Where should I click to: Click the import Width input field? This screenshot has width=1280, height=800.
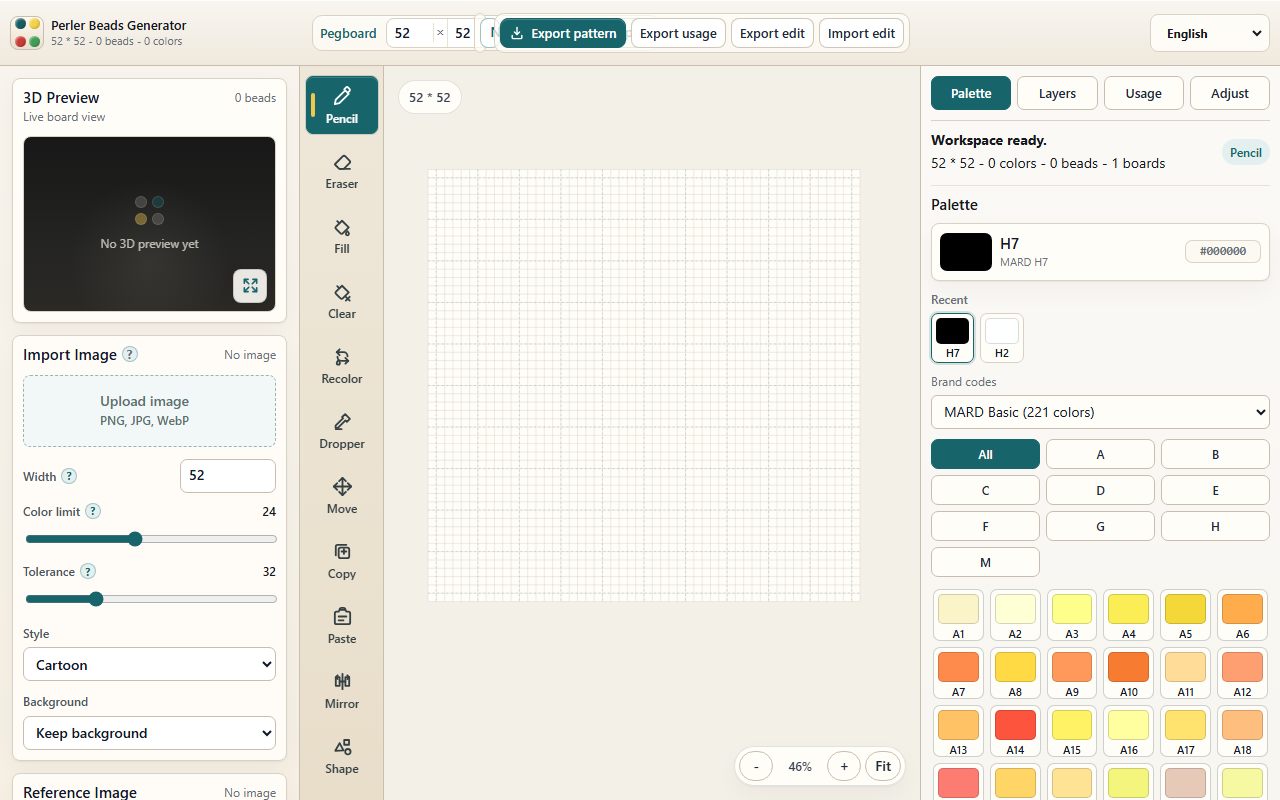pos(228,476)
